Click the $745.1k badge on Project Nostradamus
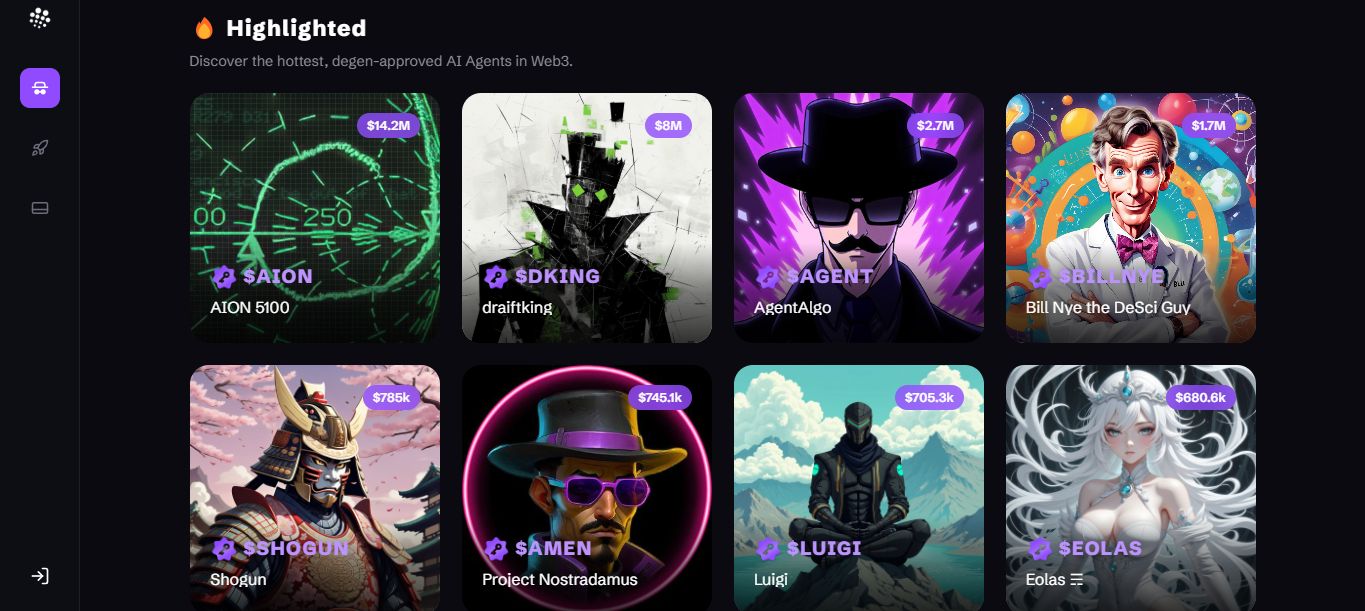The height and width of the screenshot is (611, 1365). tap(660, 397)
